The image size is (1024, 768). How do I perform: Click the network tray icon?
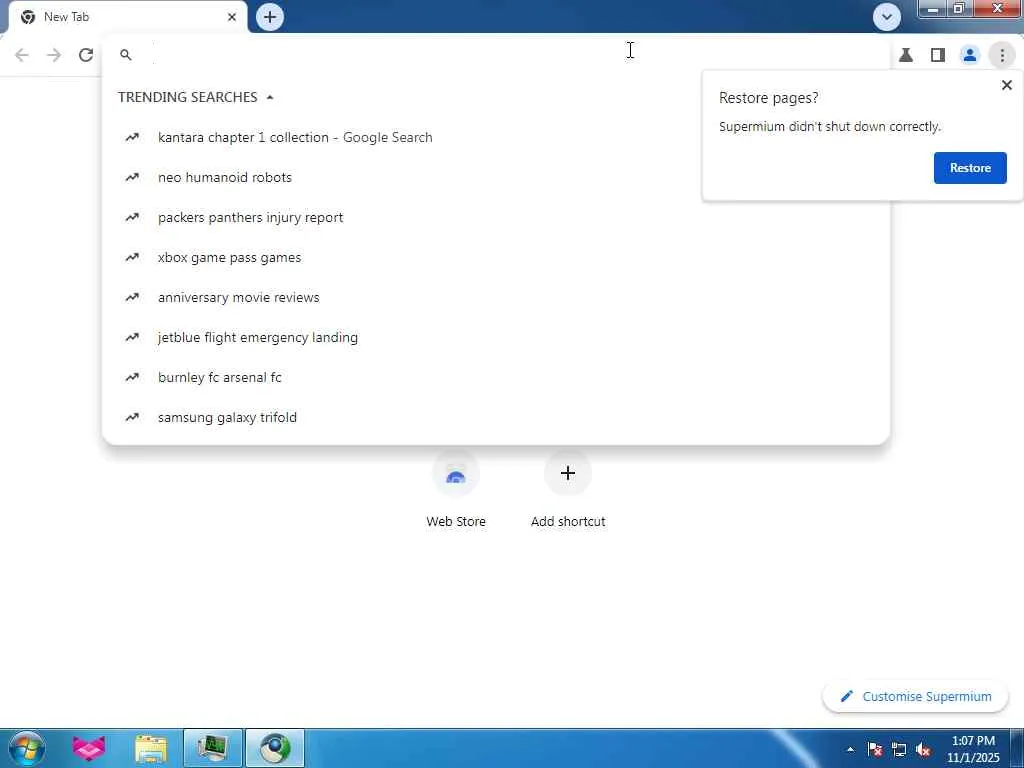pyautogui.click(x=899, y=749)
